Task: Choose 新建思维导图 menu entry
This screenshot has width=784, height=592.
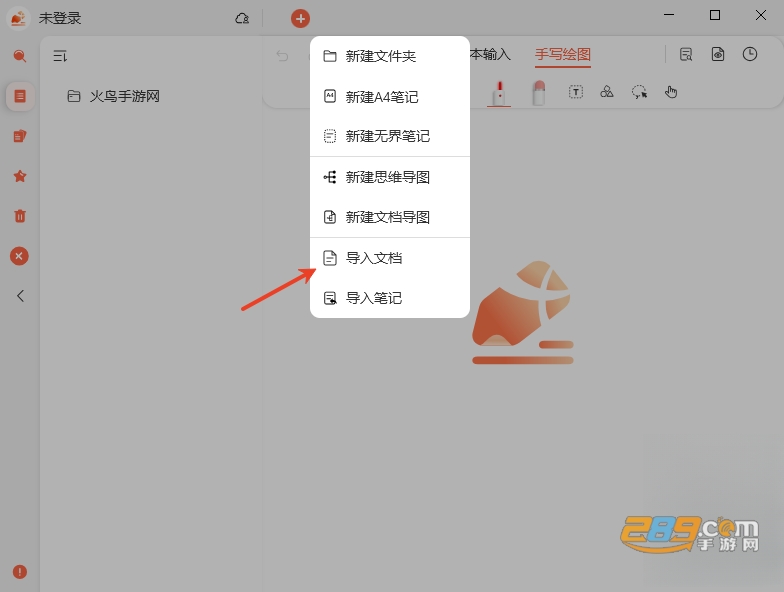Action: tap(390, 177)
